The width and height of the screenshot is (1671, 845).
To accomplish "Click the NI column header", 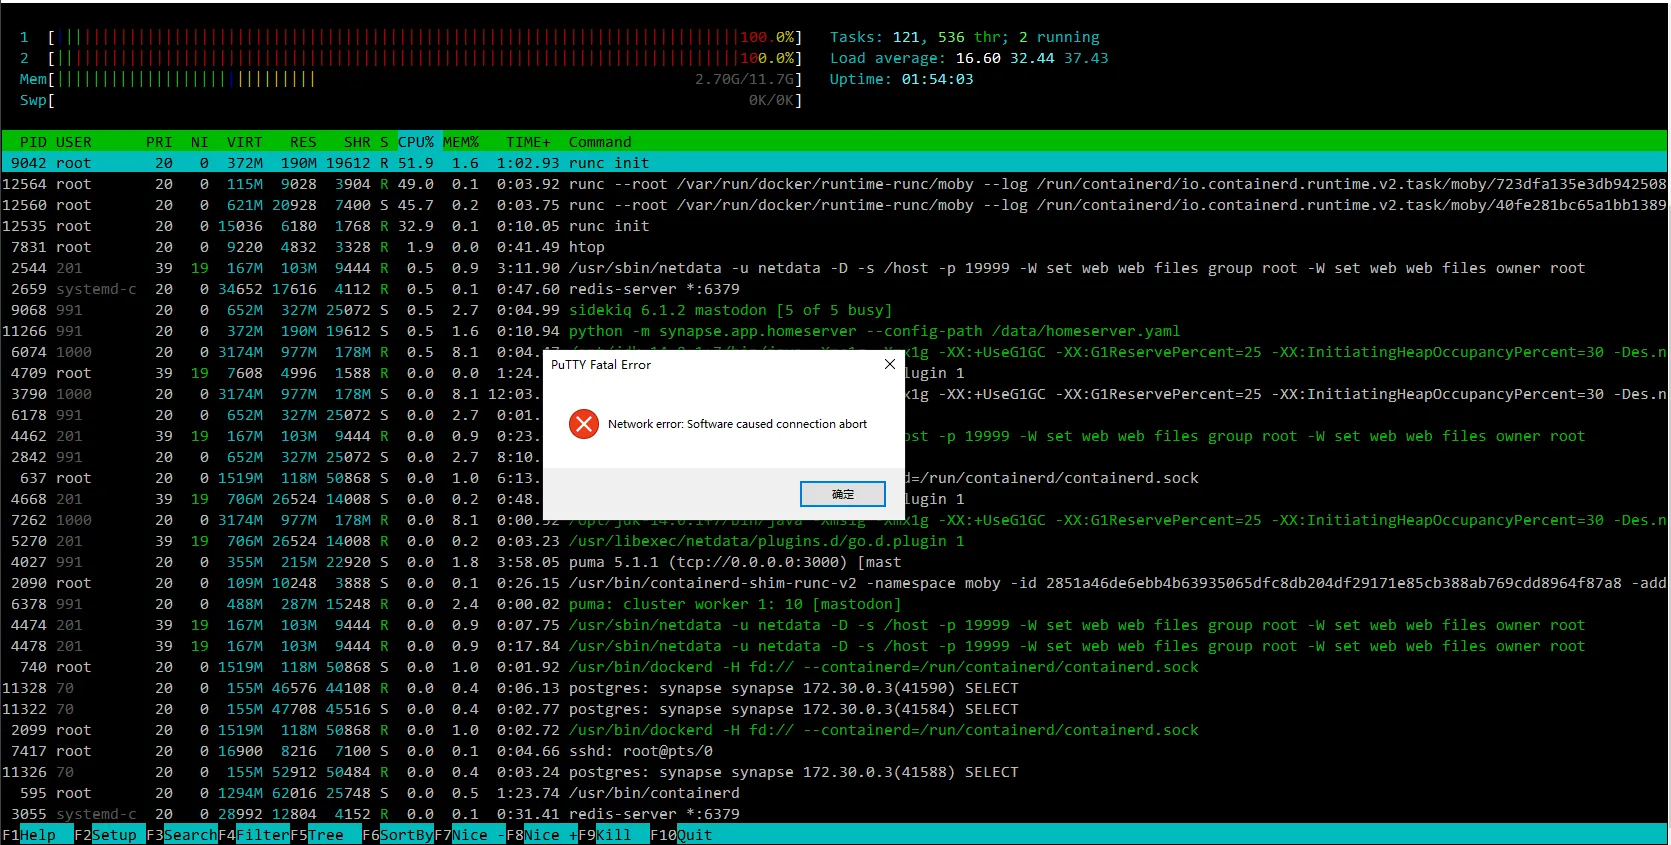I will pyautogui.click(x=200, y=142).
